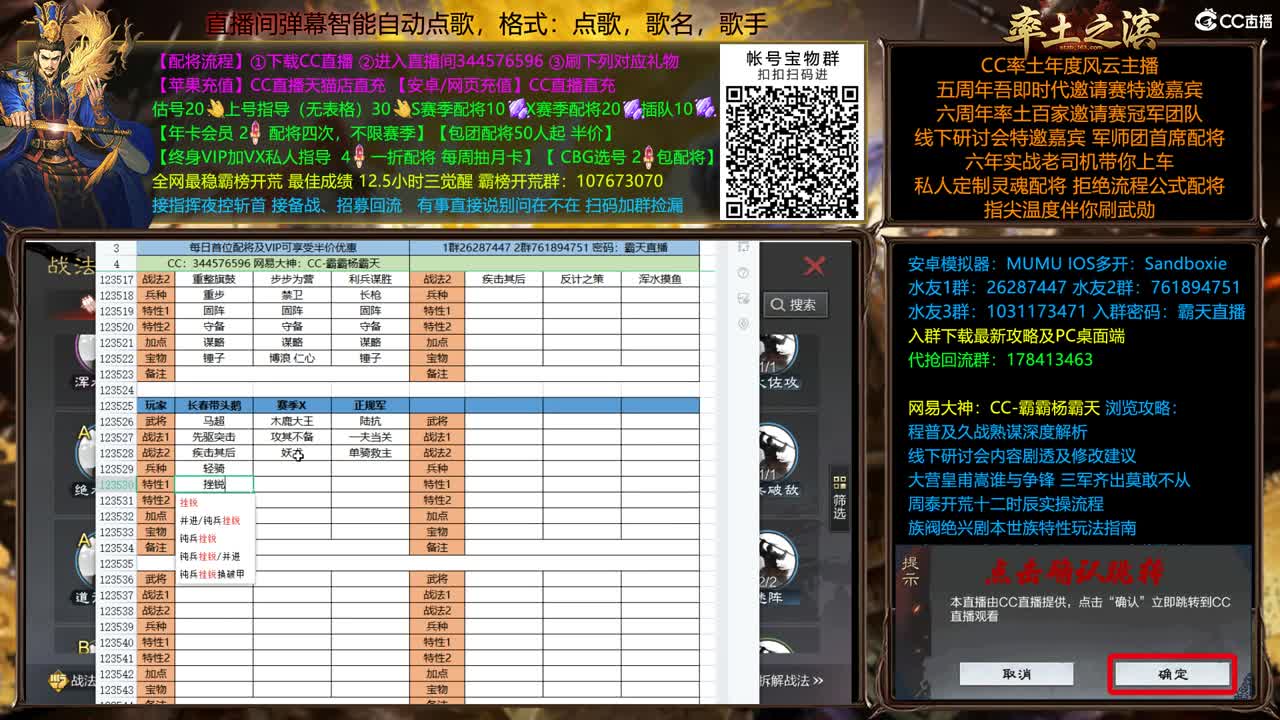Screen dimensions: 1280x720
Task: Select the cell 马超
Action: tap(214, 421)
